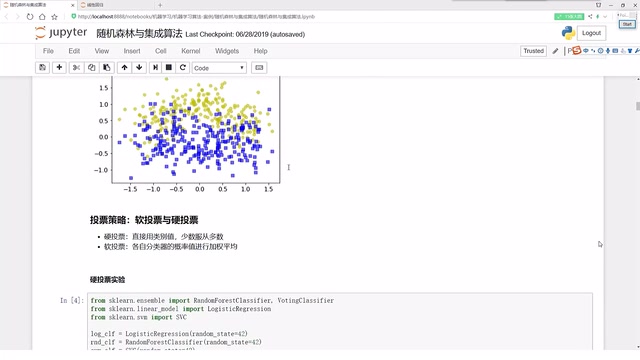Click the browser address bar URL
640x360 pixels.
196,17
